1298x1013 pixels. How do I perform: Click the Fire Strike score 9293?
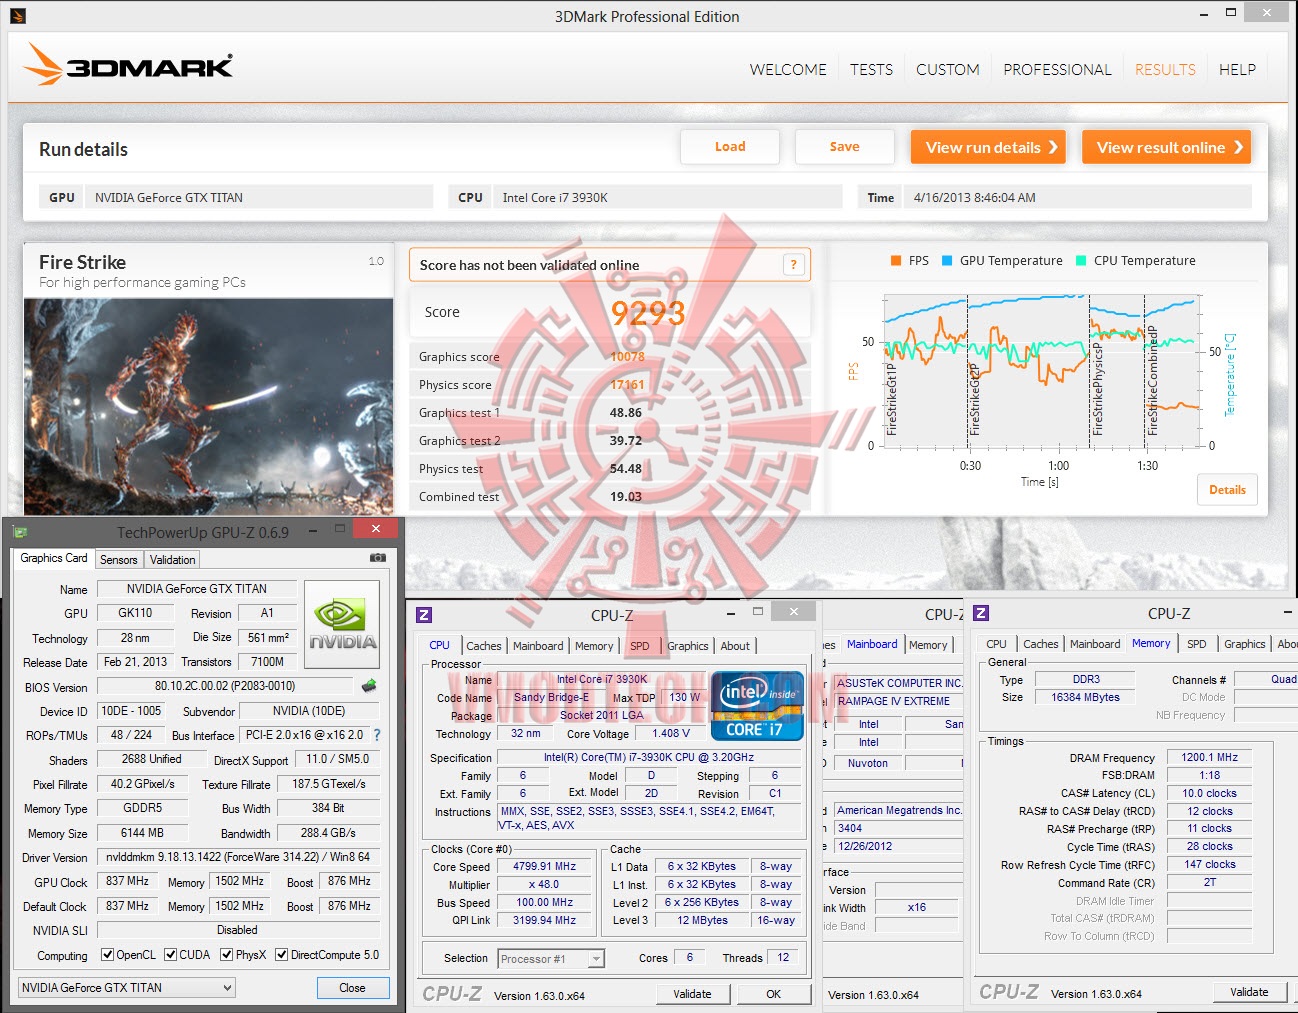pyautogui.click(x=648, y=313)
